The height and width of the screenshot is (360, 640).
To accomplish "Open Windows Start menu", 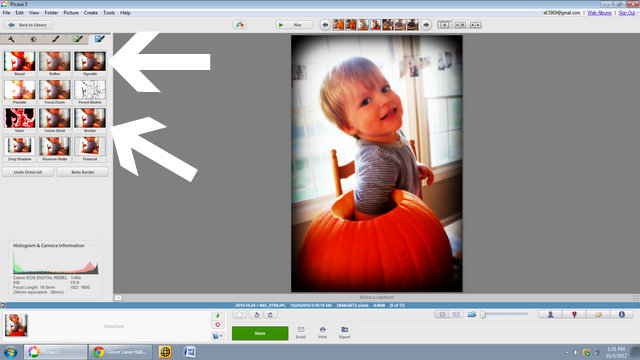I will [11, 352].
